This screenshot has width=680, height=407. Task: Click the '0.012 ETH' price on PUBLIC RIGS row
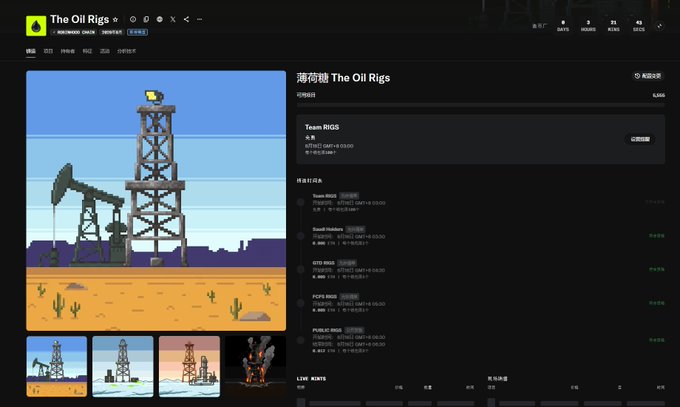click(x=324, y=351)
